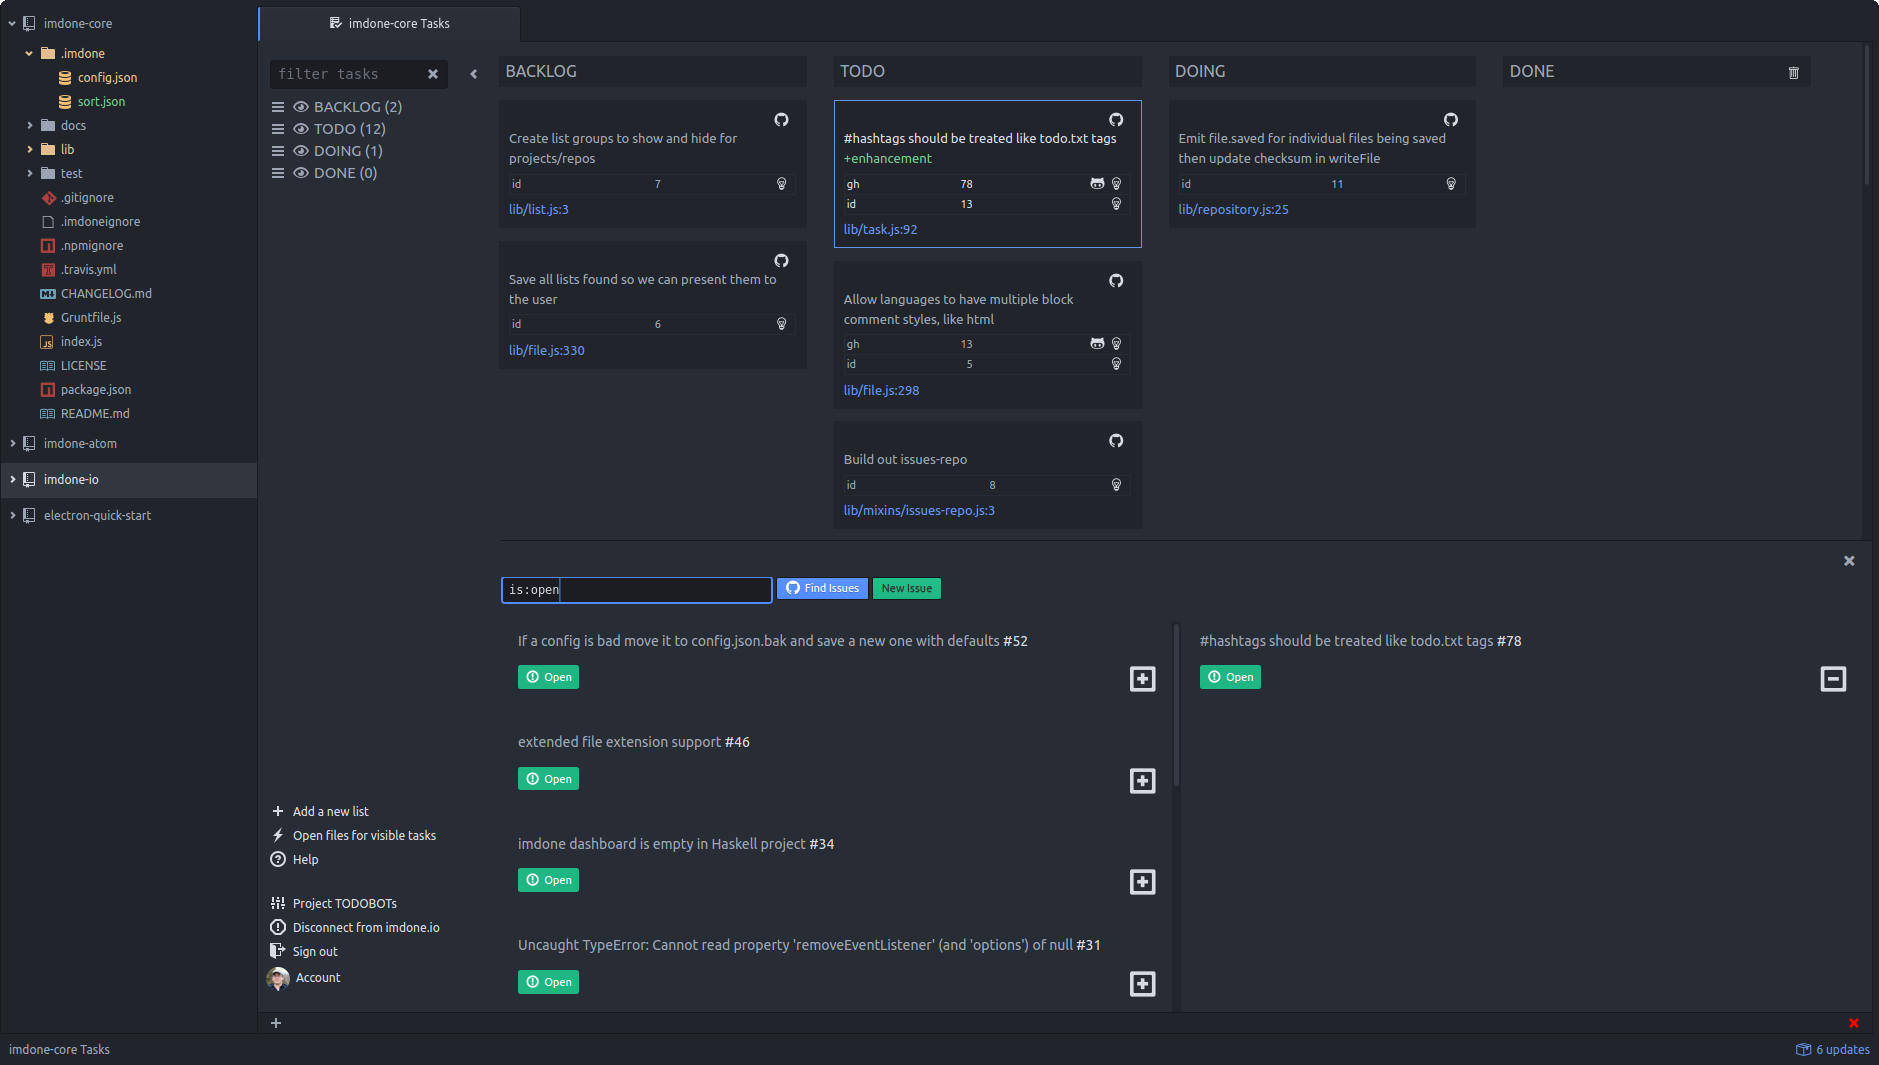Click lightbulb icon beside id 7
The width and height of the screenshot is (1879, 1065).
[x=781, y=184]
